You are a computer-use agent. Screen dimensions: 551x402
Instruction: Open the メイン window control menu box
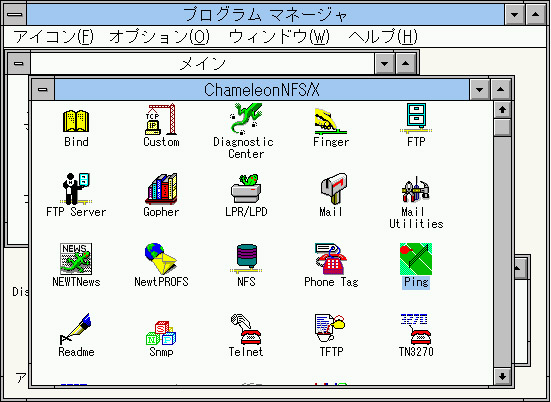(x=19, y=64)
